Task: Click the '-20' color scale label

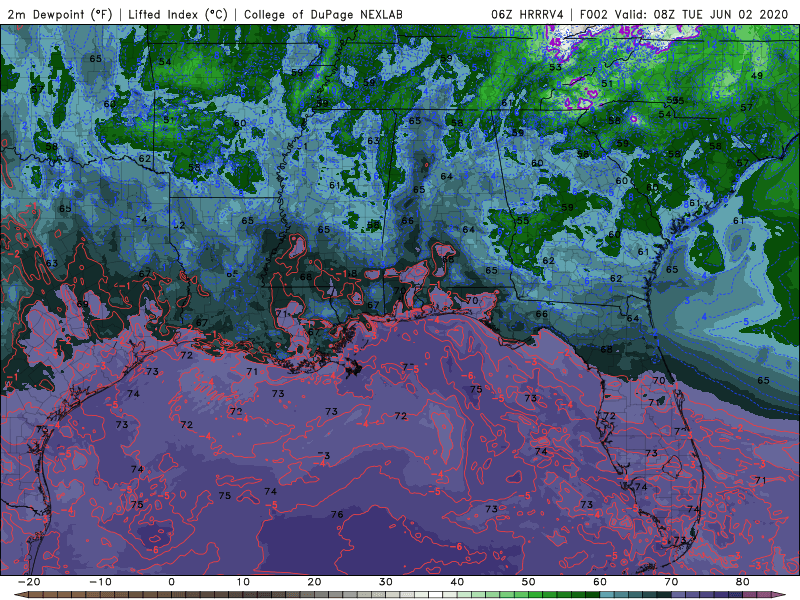Action: coord(29,582)
